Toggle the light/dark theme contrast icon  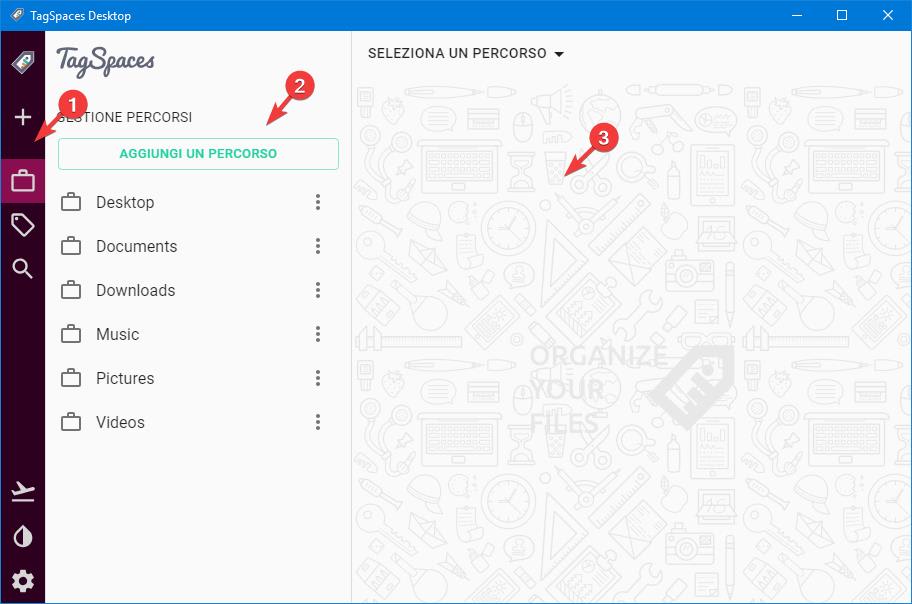tap(23, 537)
